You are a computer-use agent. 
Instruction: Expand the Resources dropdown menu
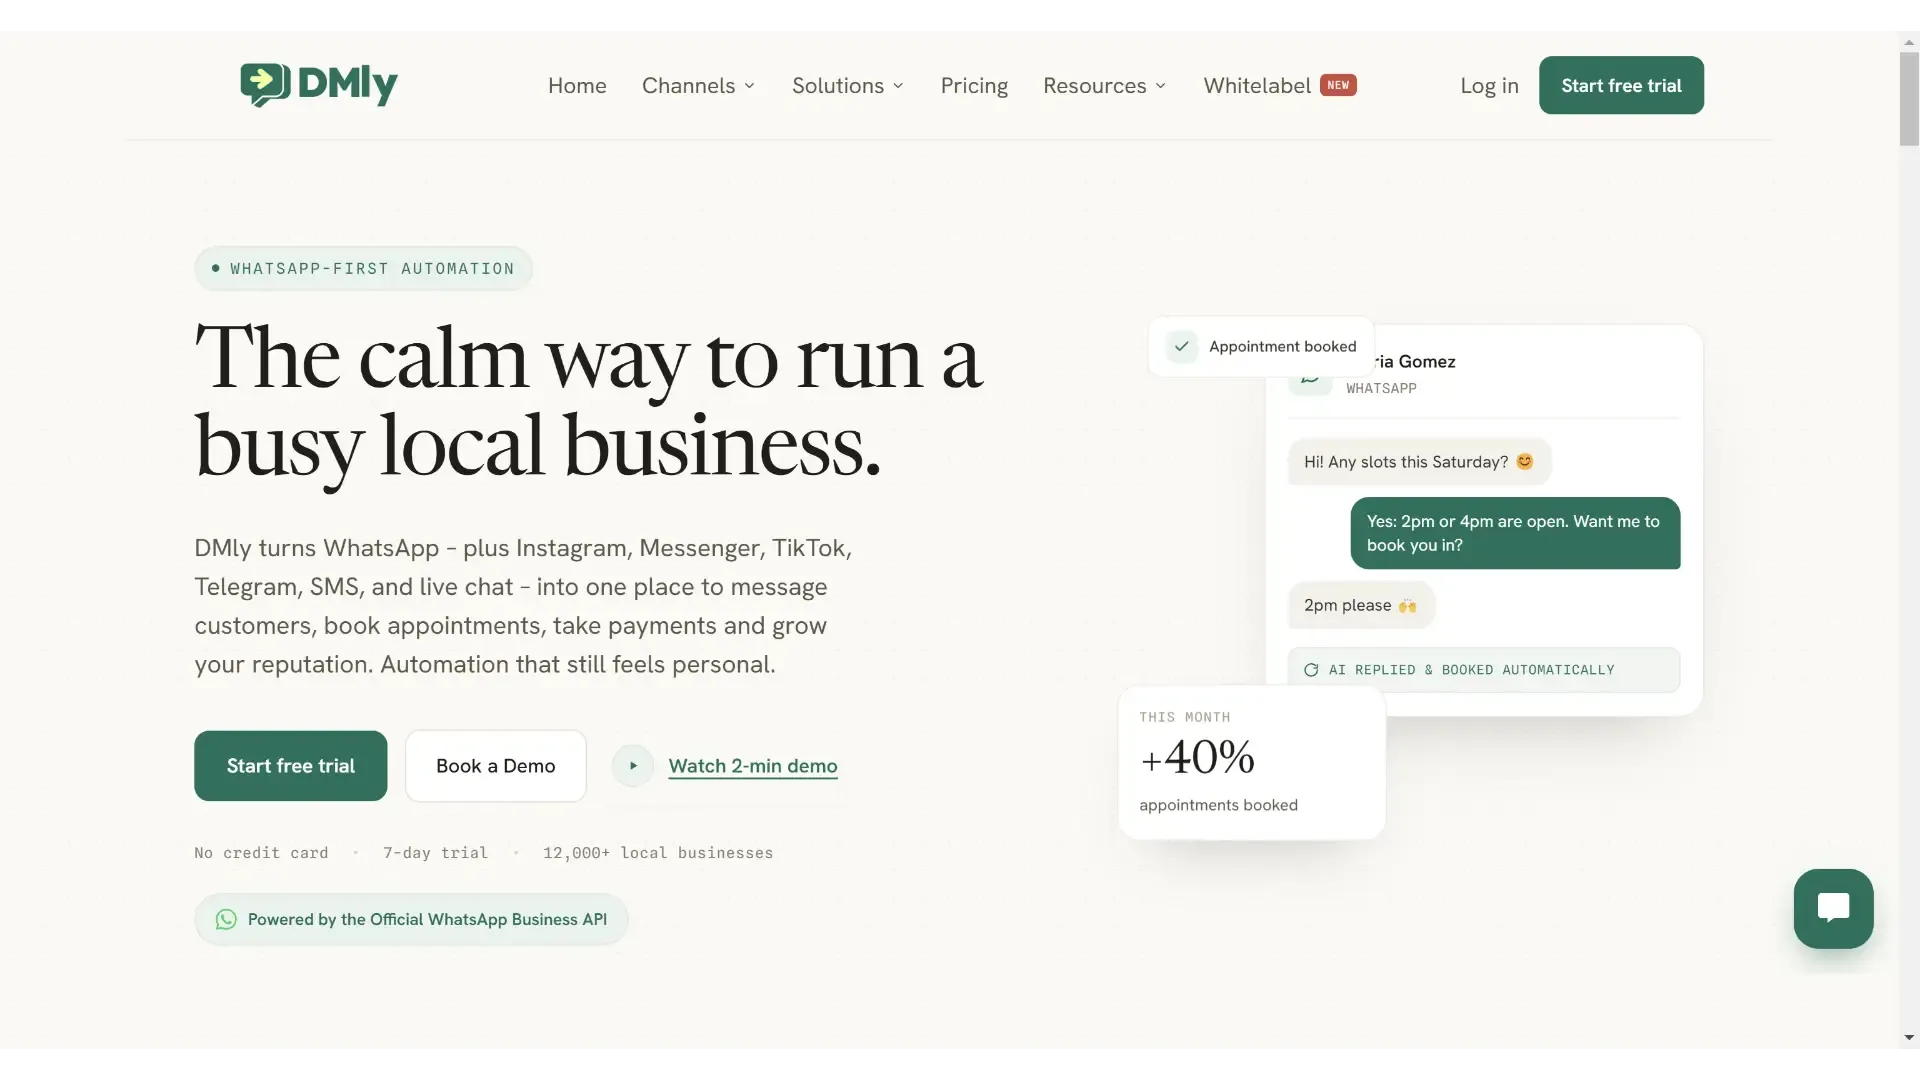tap(1104, 86)
